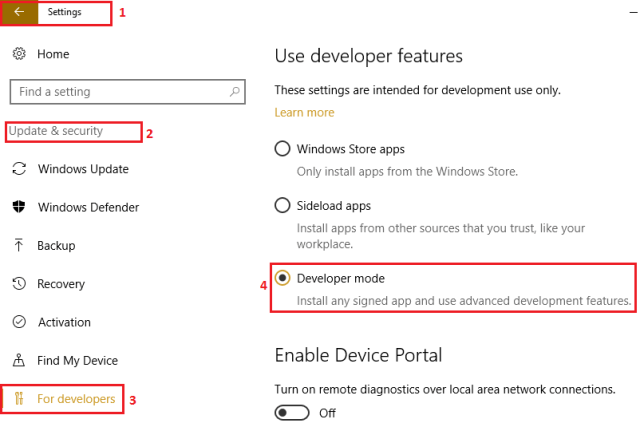Click the back arrow button
Viewport: 640px width, 423px height.
pyautogui.click(x=18, y=13)
